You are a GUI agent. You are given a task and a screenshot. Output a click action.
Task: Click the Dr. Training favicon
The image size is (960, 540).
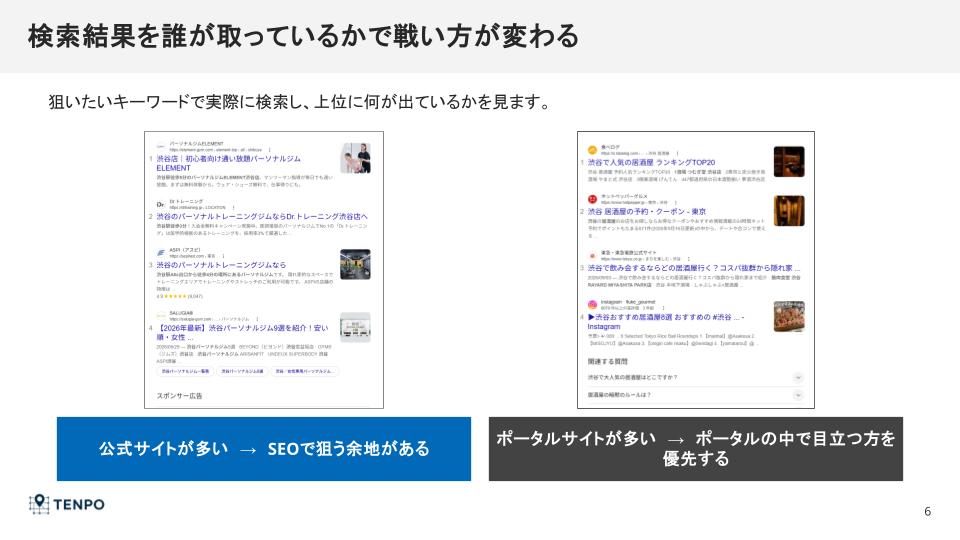tap(160, 204)
